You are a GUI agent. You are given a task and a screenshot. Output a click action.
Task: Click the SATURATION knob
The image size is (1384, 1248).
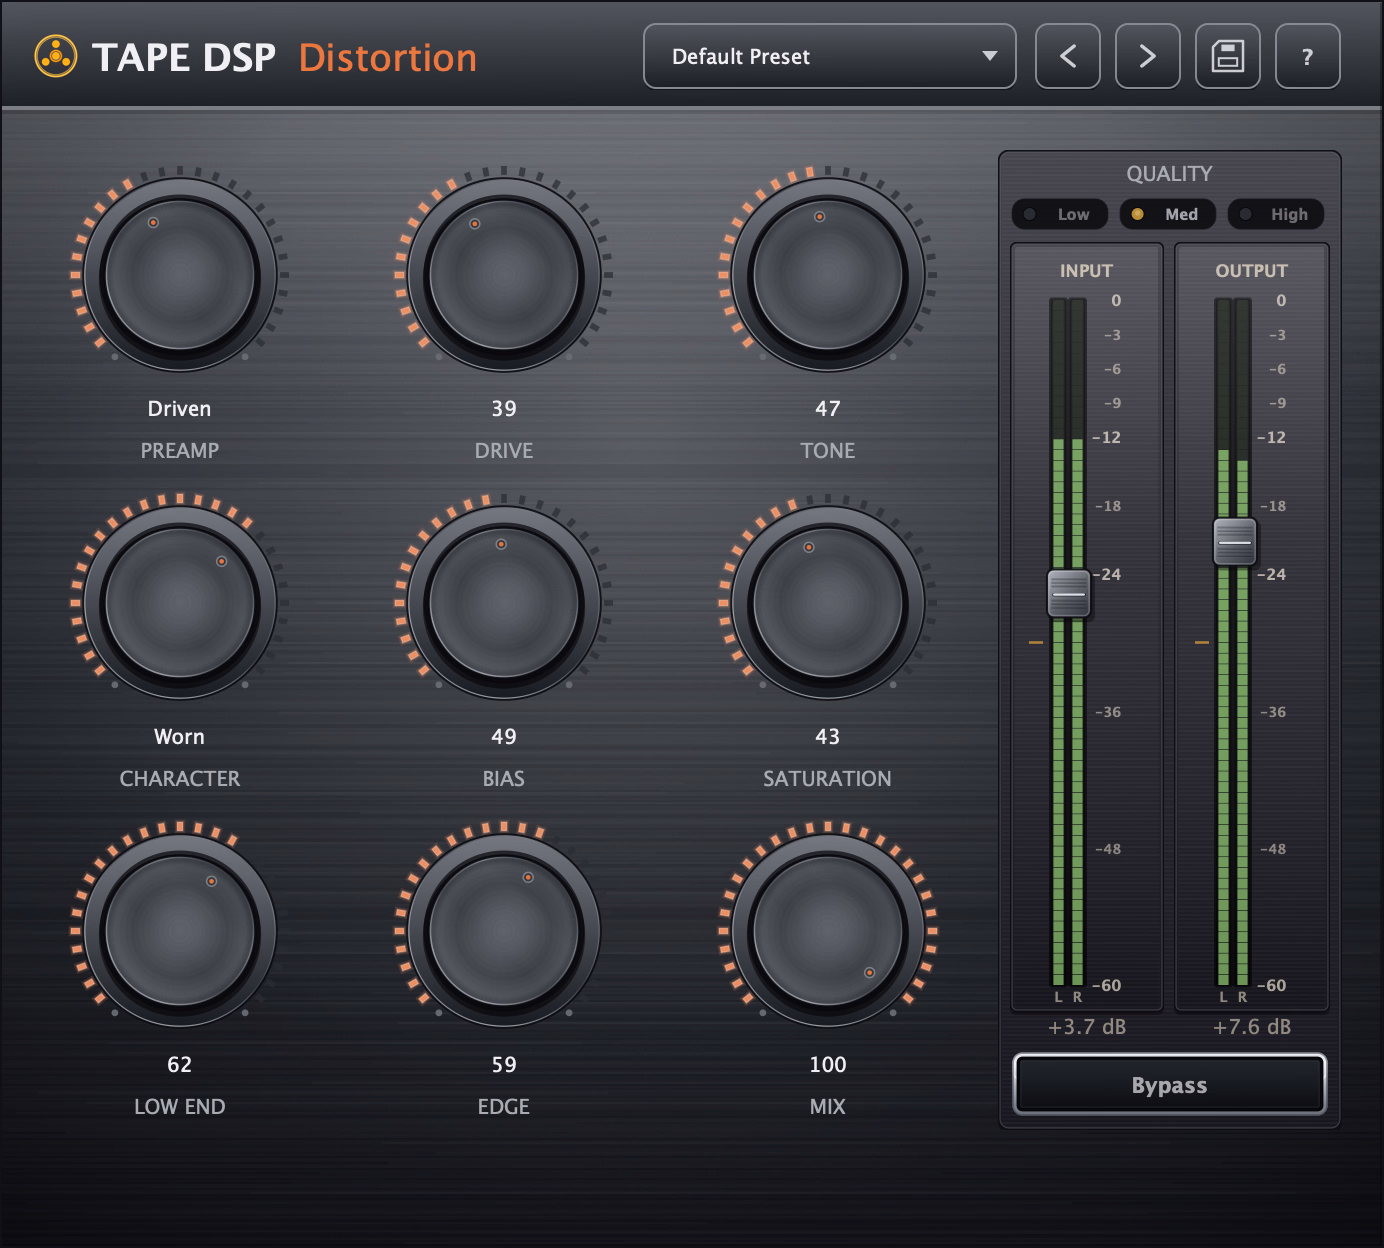click(x=828, y=602)
